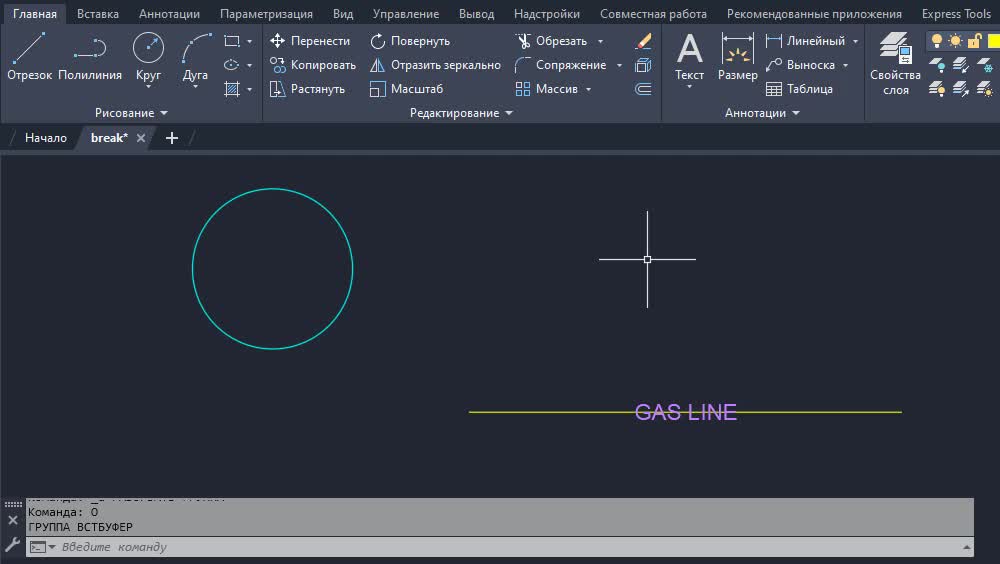1000x564 pixels.
Task: Select the Линейный (Linear) dimension
Action: (805, 41)
